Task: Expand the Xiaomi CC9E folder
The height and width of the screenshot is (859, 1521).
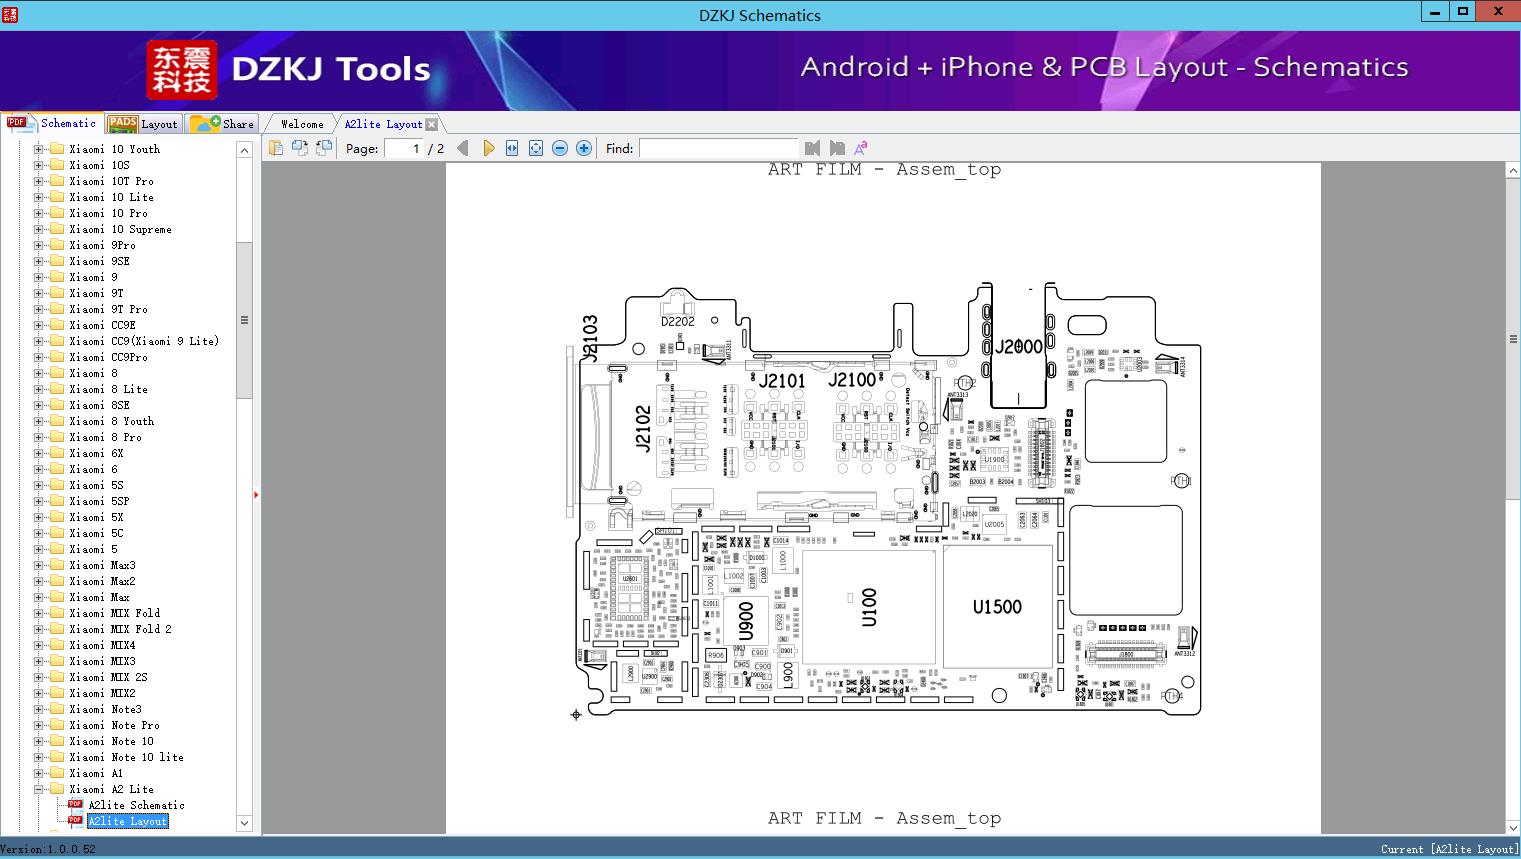Action: point(38,325)
